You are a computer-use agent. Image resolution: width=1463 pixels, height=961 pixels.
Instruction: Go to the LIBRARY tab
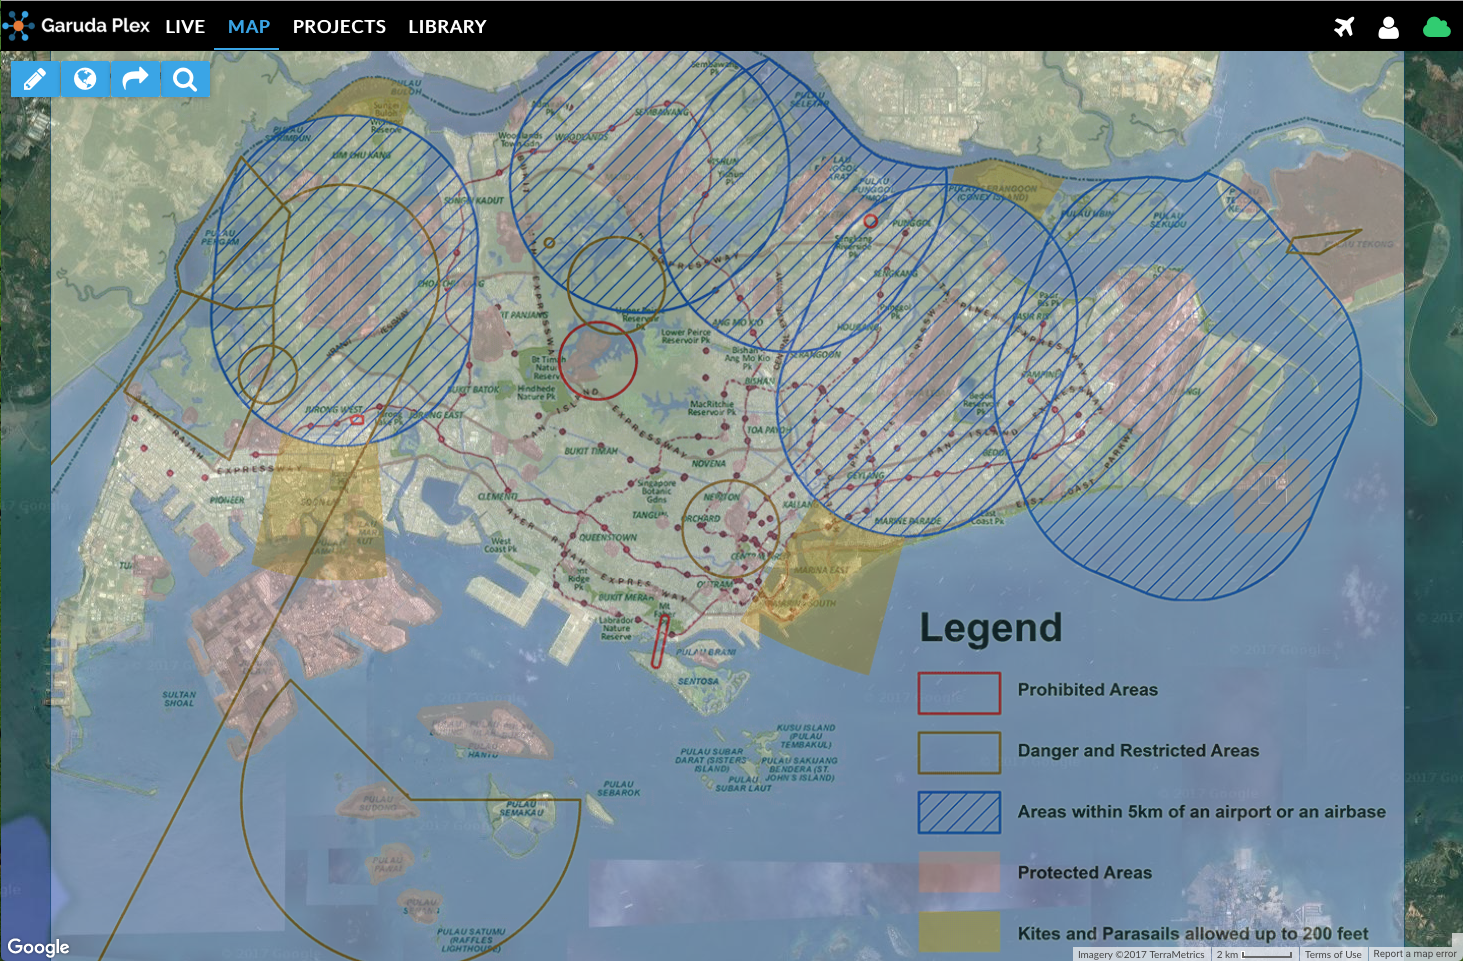pos(447,27)
